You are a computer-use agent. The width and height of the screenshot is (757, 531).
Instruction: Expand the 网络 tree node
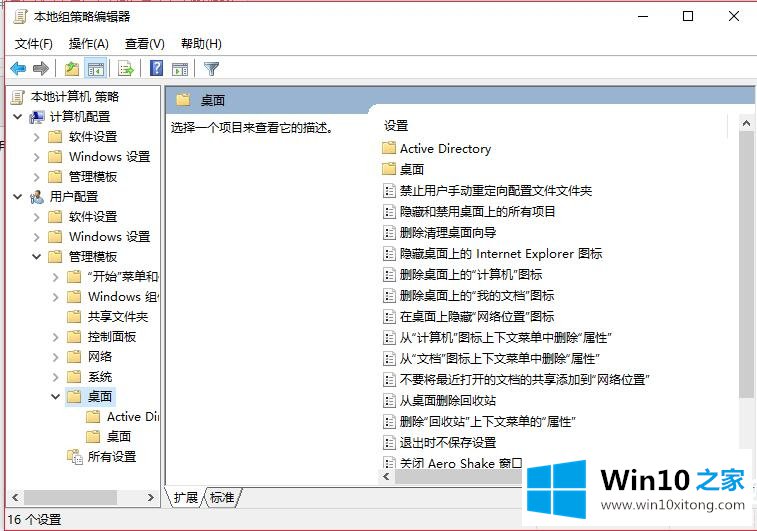click(56, 357)
